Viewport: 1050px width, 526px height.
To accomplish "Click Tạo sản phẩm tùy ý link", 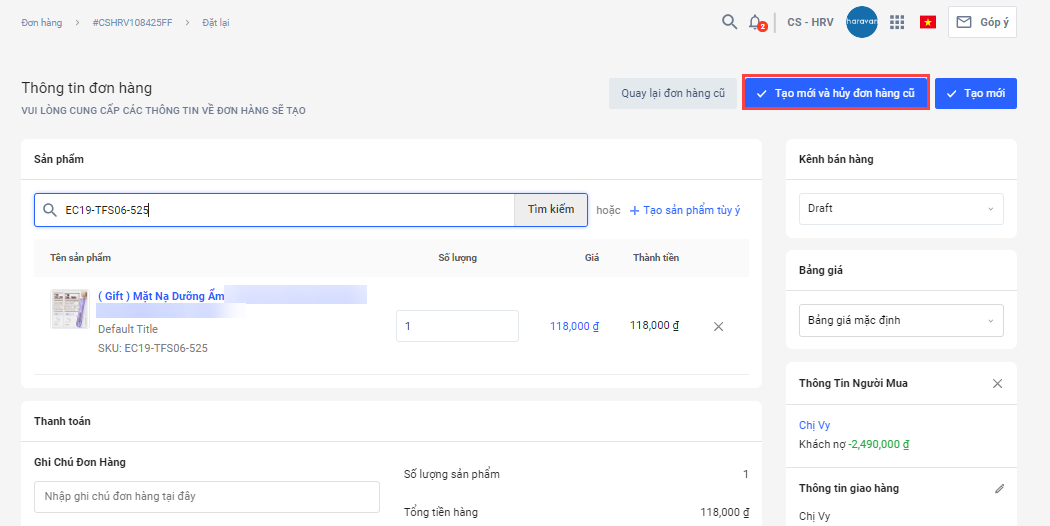I will tap(685, 210).
